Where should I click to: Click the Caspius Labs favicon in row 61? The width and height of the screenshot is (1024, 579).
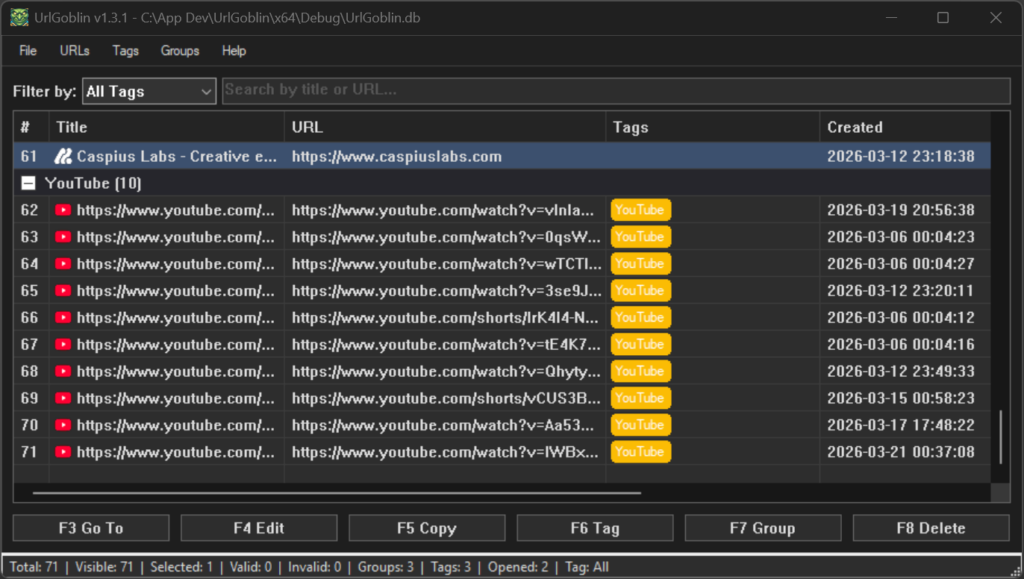point(63,157)
